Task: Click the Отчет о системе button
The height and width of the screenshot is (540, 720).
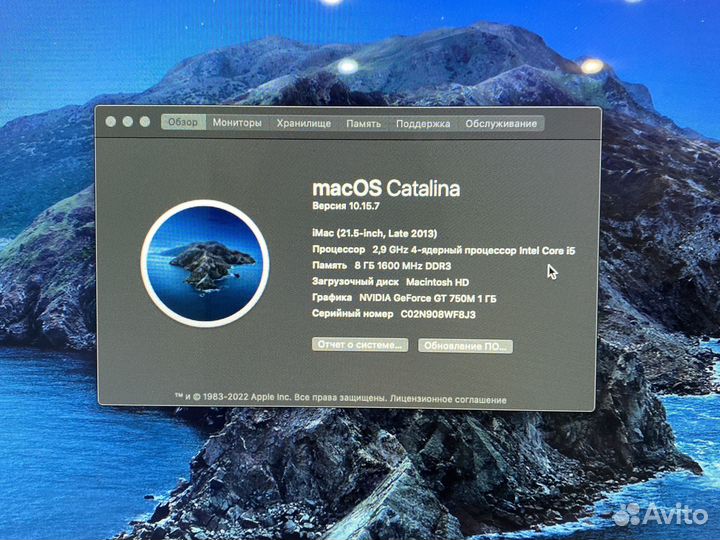Action: [x=360, y=344]
